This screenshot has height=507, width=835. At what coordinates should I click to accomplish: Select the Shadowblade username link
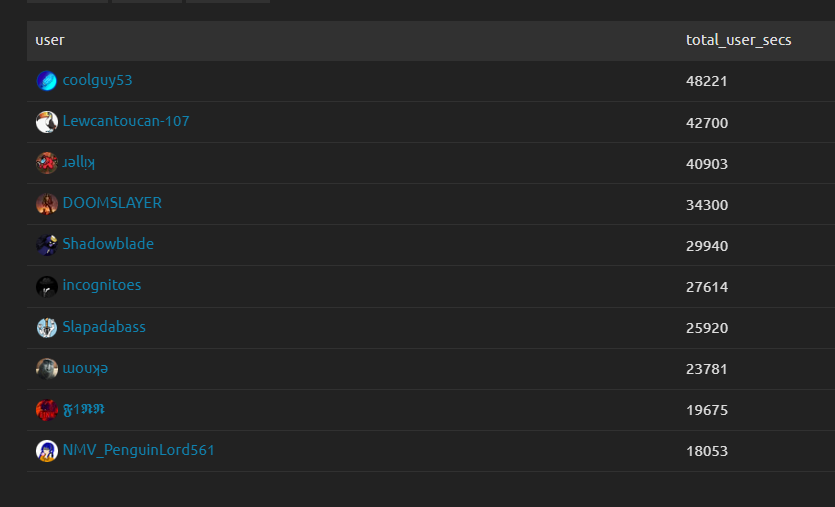coord(108,244)
